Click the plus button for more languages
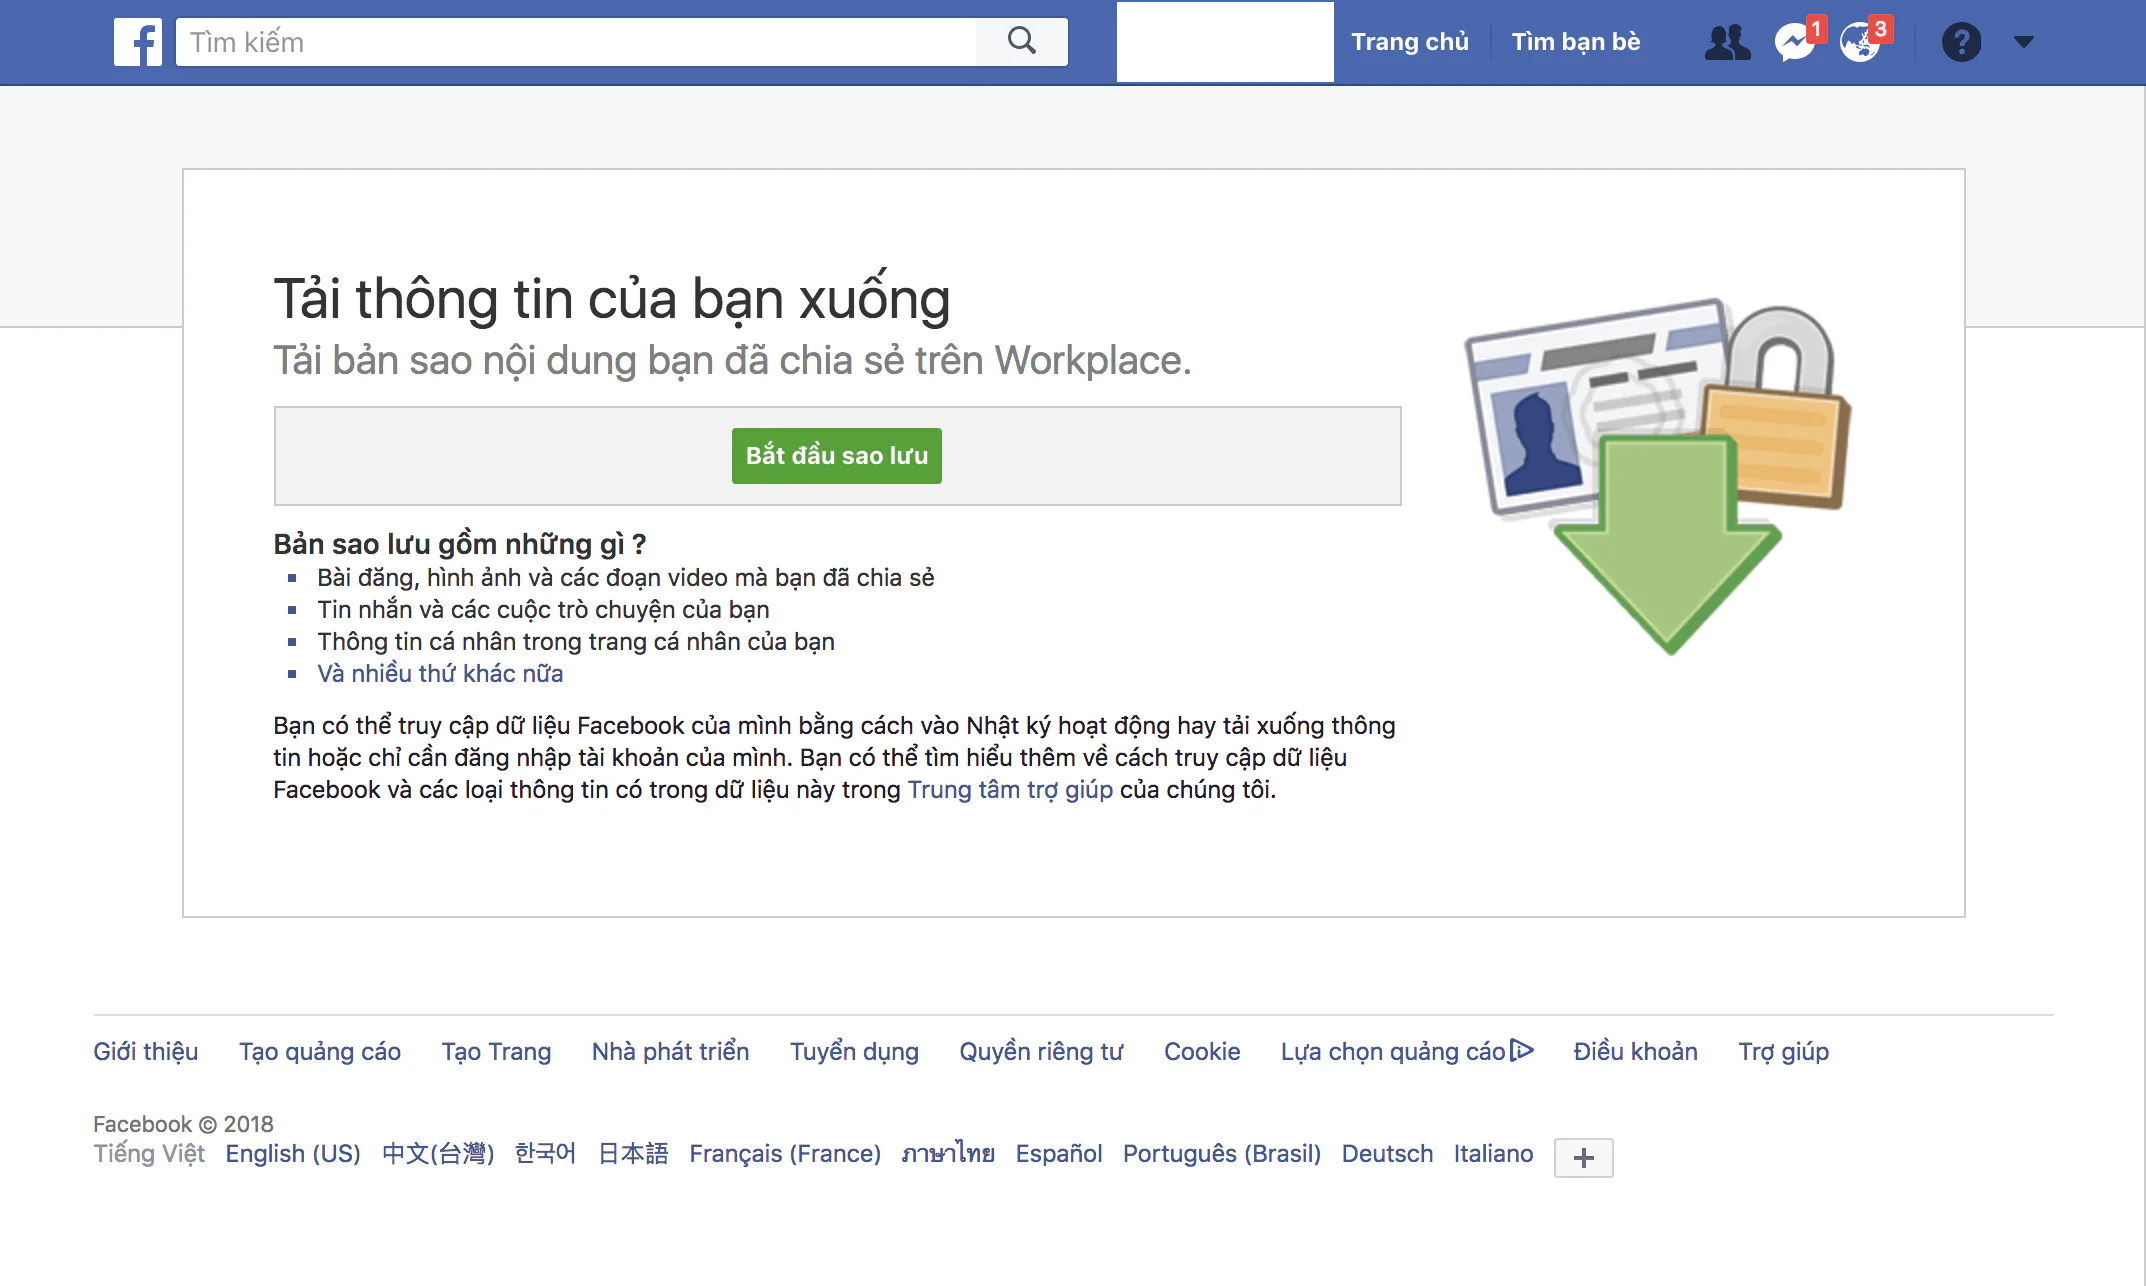 (1583, 1158)
